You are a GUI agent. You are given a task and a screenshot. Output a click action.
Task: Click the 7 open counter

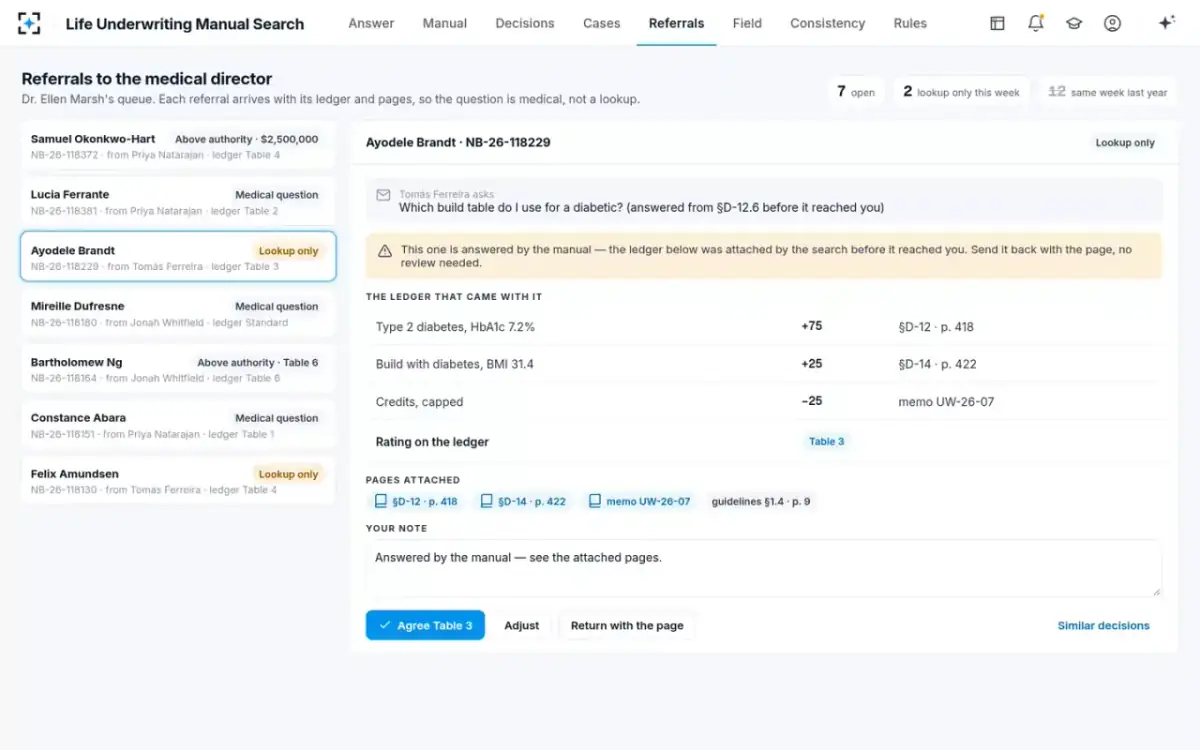pyautogui.click(x=856, y=92)
